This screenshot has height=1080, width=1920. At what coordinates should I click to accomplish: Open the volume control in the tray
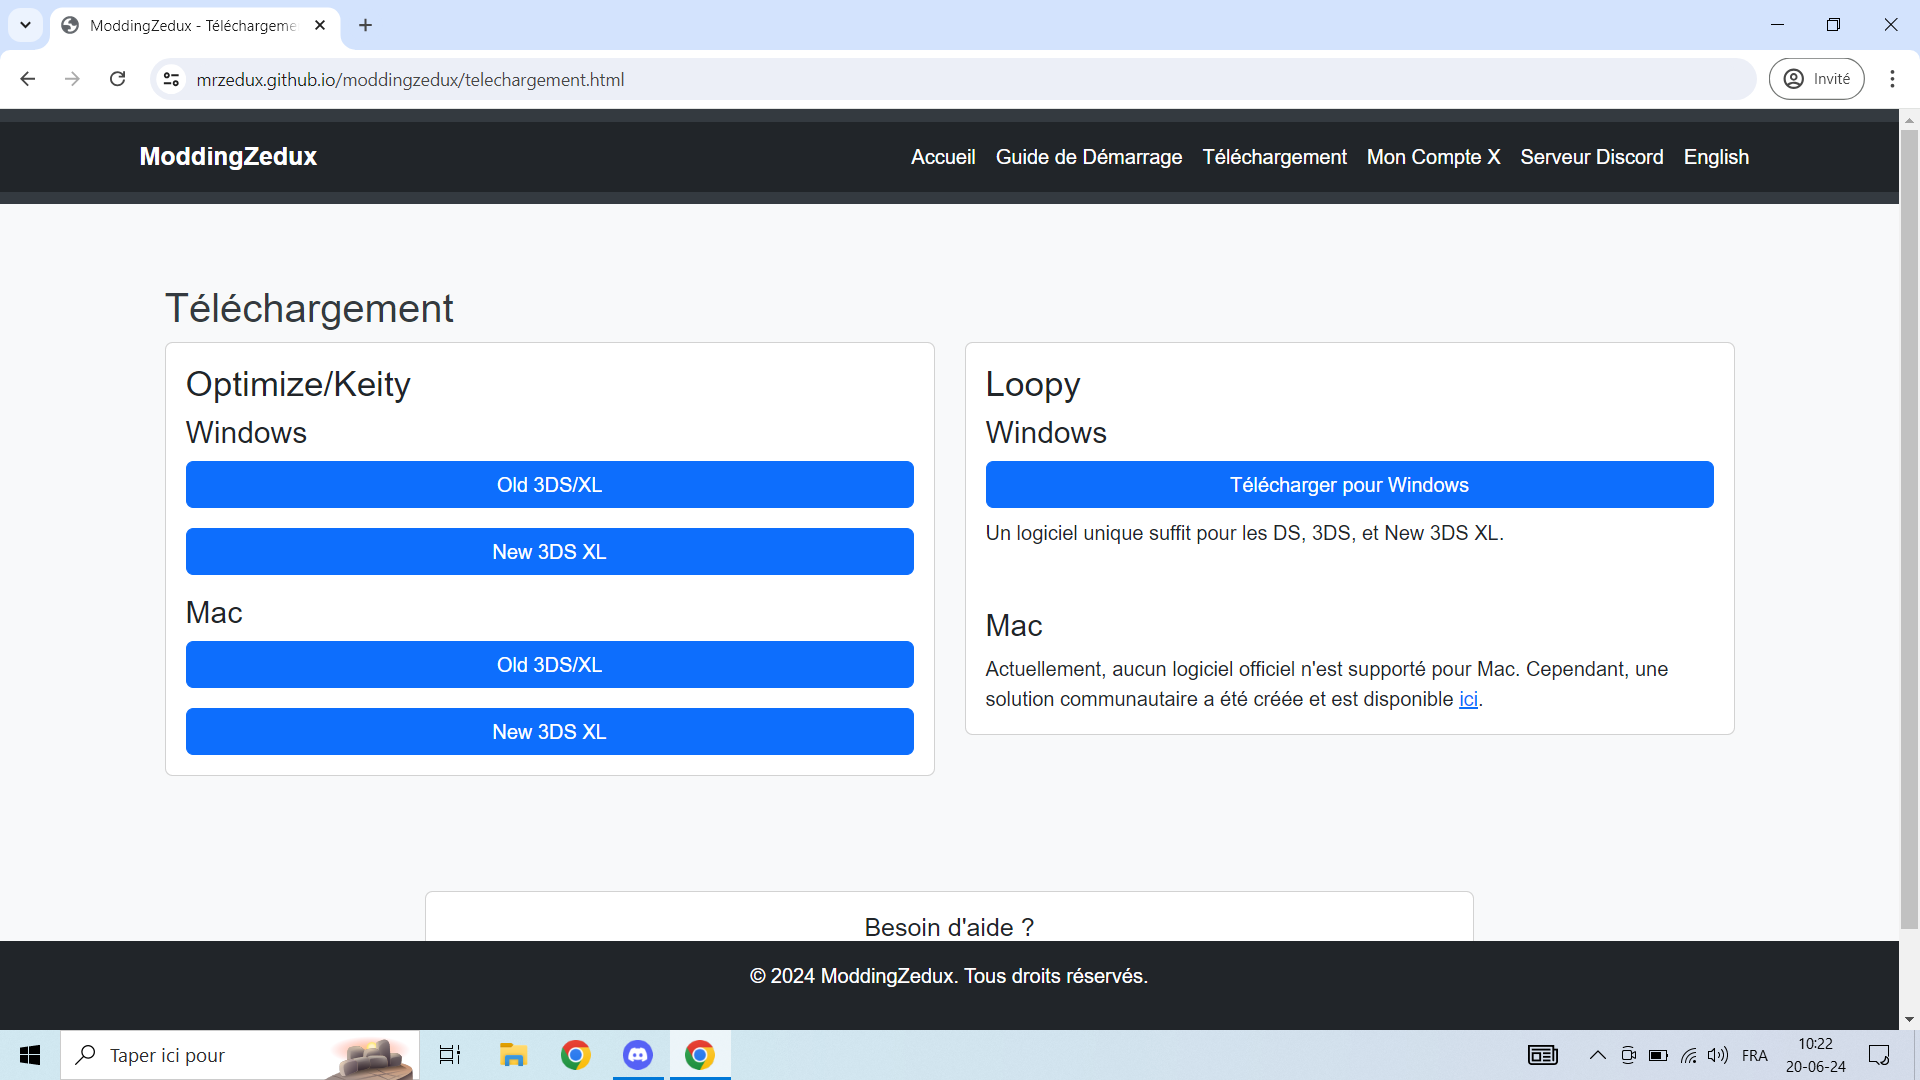pyautogui.click(x=1719, y=1054)
